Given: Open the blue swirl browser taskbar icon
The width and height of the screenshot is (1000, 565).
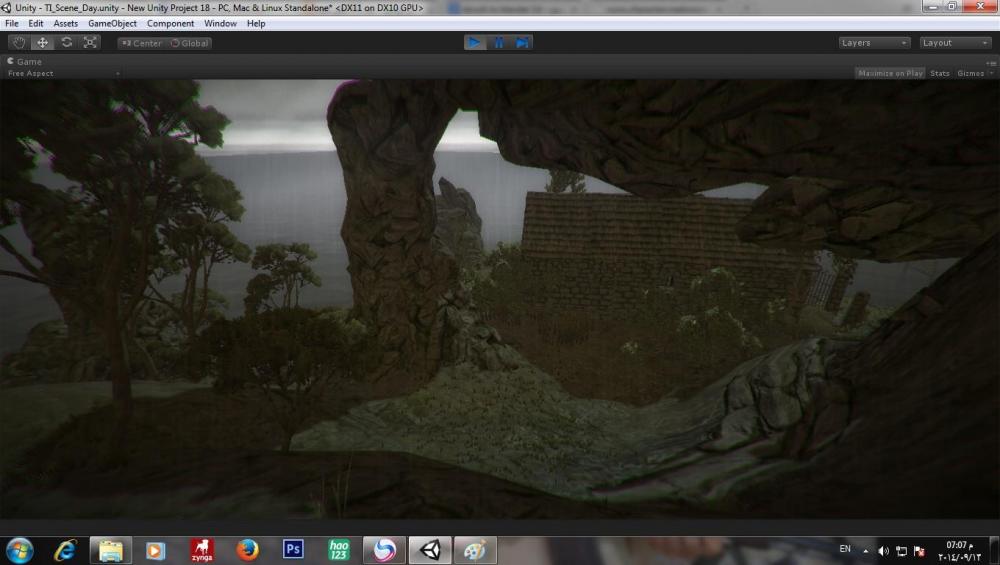Looking at the screenshot, I should pos(384,550).
